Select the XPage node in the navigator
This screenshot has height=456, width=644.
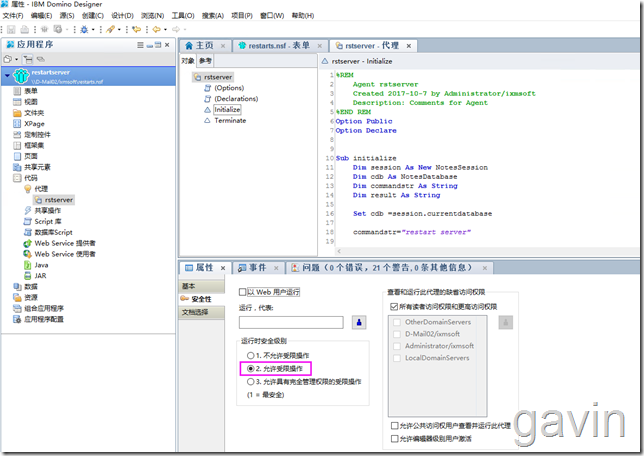click(29, 124)
